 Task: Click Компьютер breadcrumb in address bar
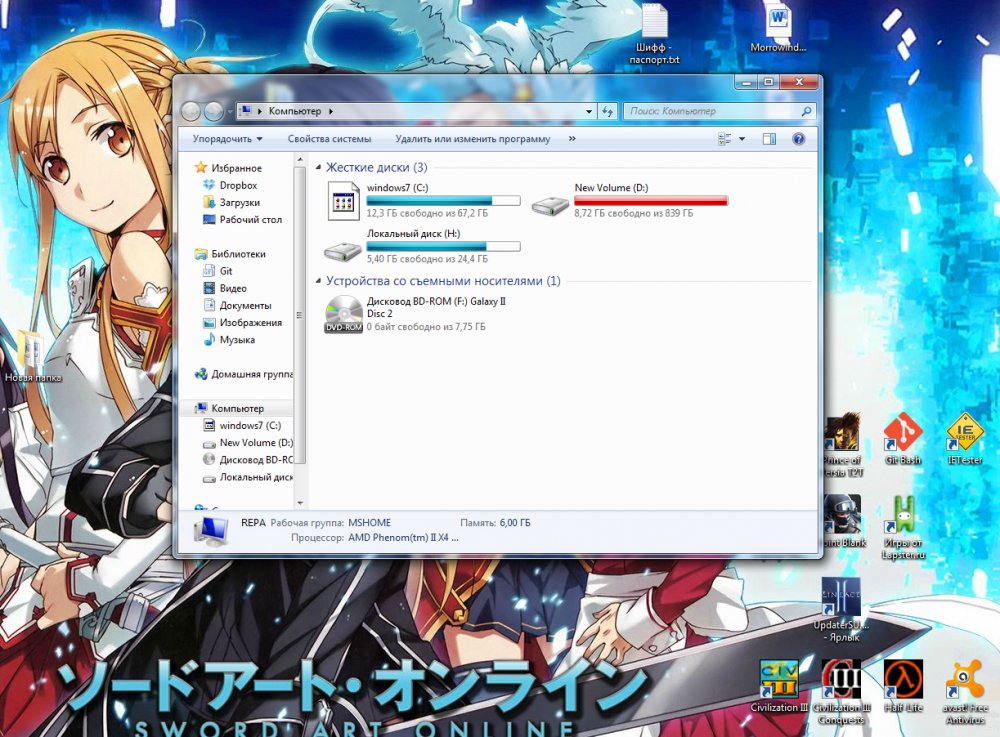(x=295, y=111)
